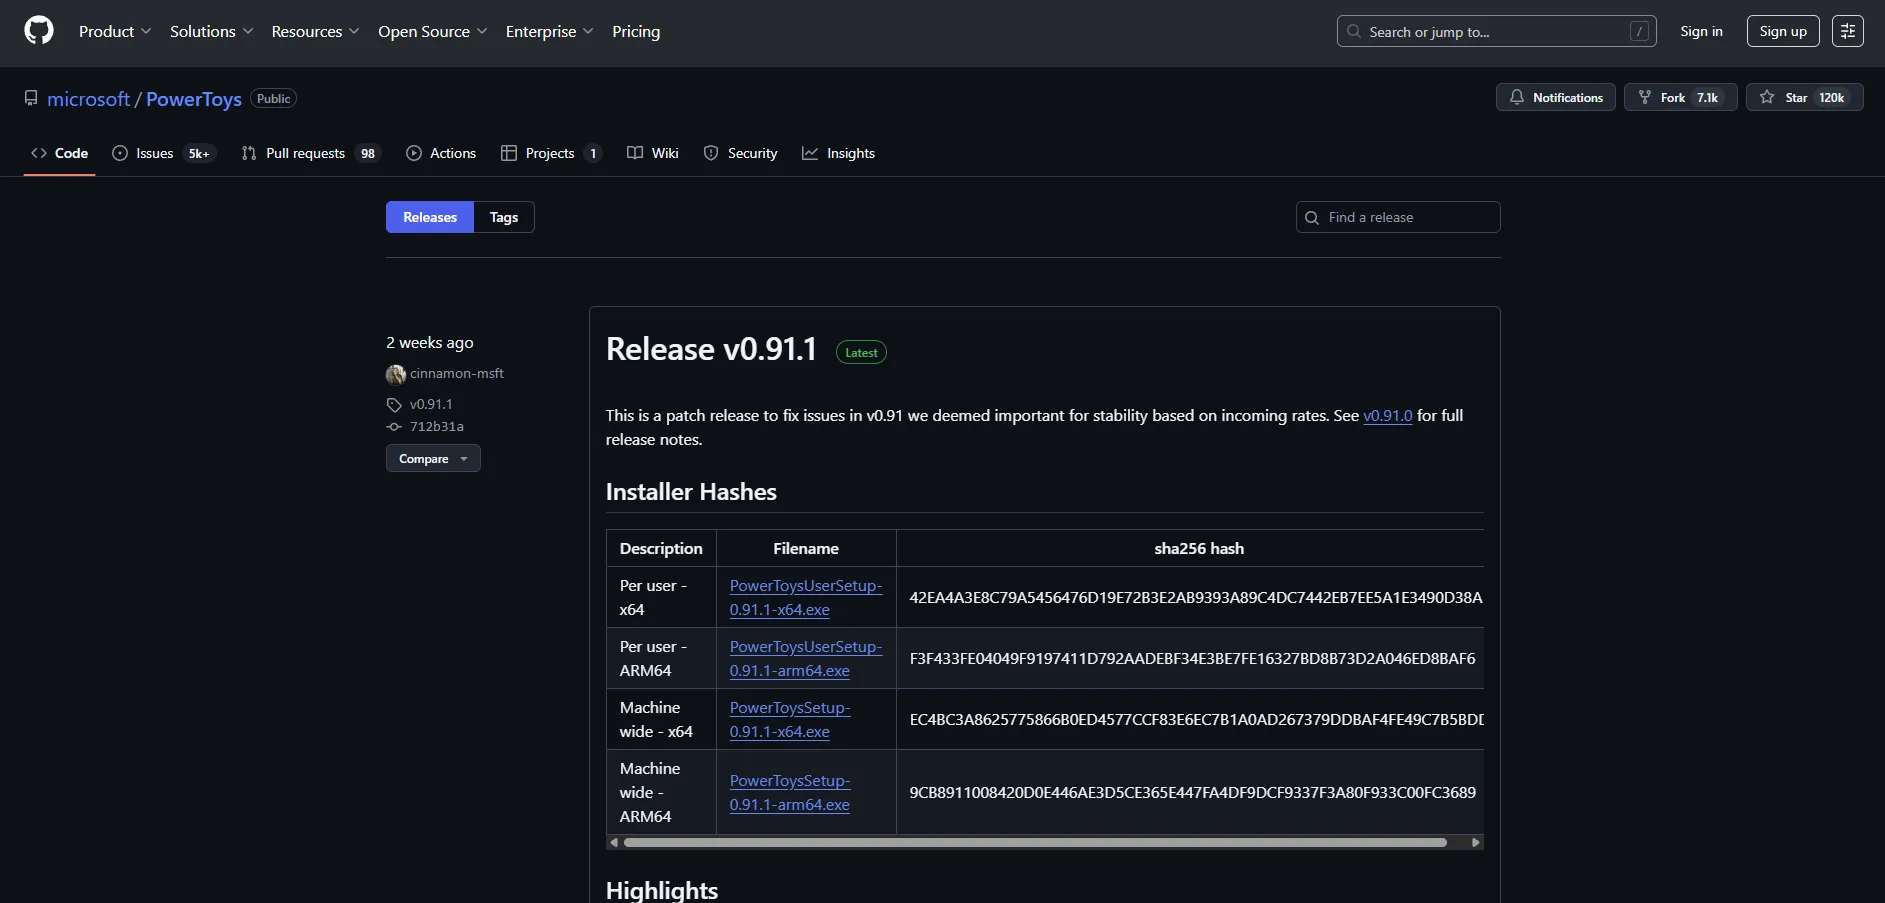The width and height of the screenshot is (1885, 903).
Task: Open the Insights tab
Action: point(838,153)
